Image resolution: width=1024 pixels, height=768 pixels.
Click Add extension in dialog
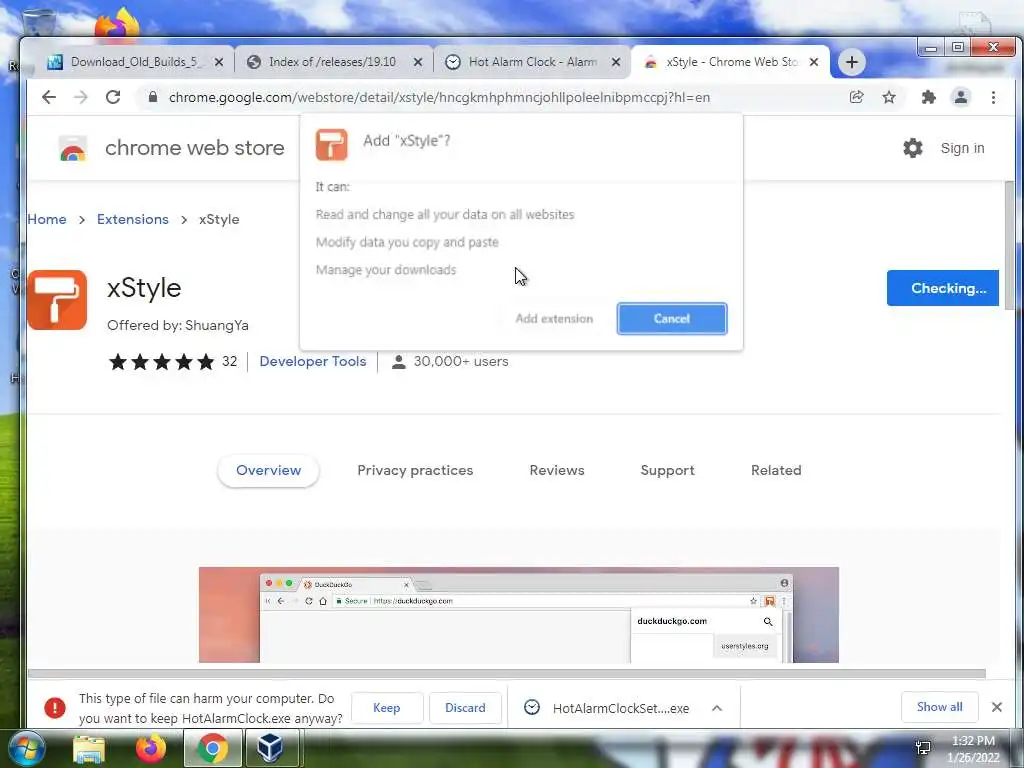(x=554, y=319)
